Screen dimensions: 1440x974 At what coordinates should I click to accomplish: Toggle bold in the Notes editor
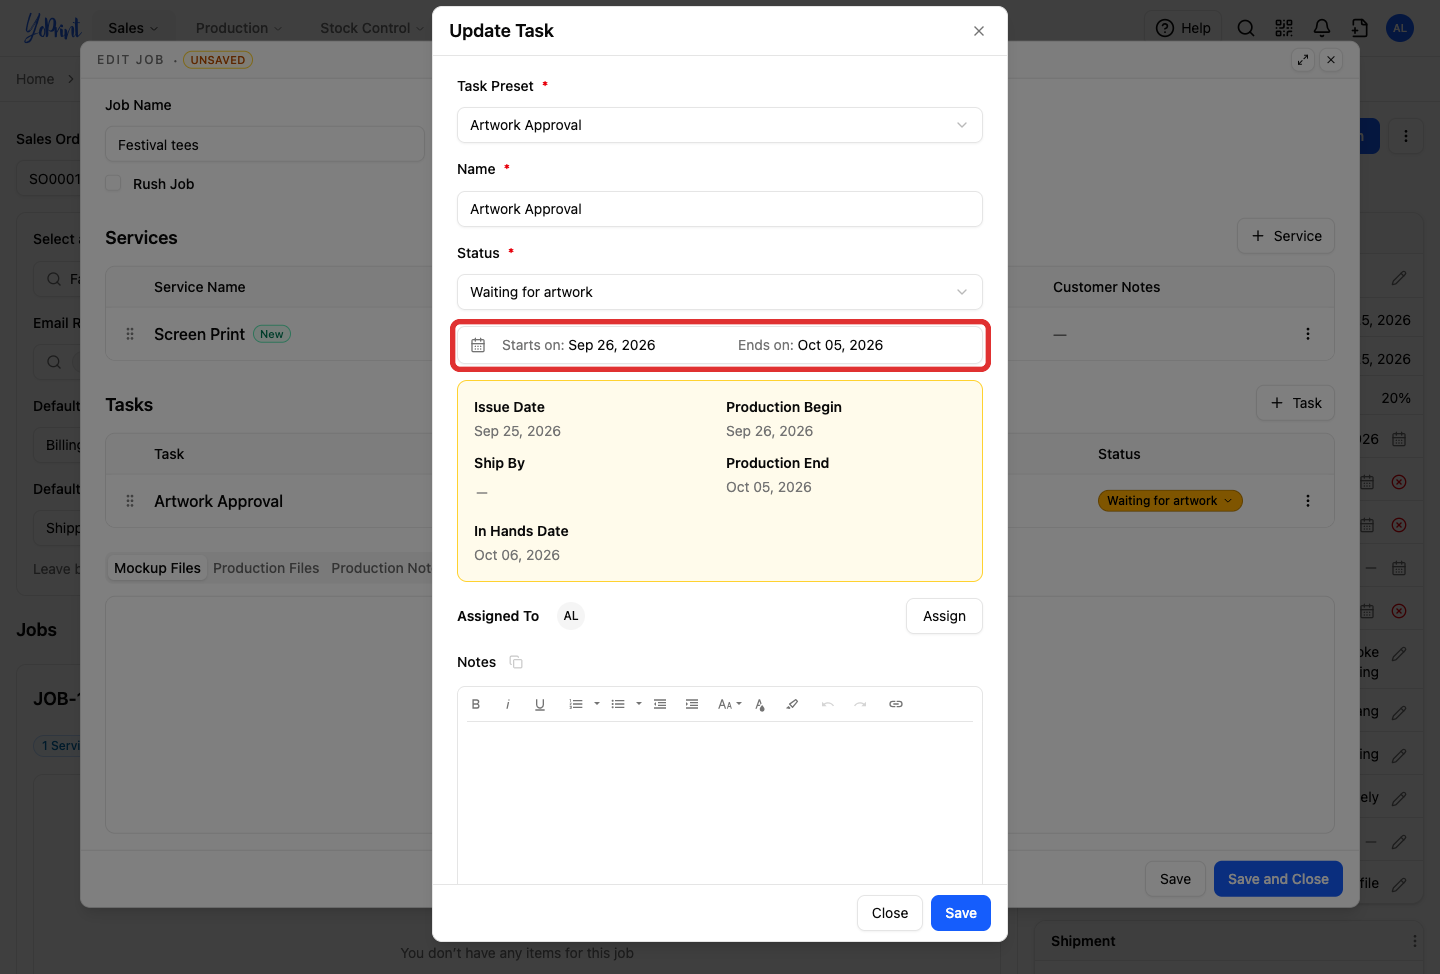pos(476,704)
